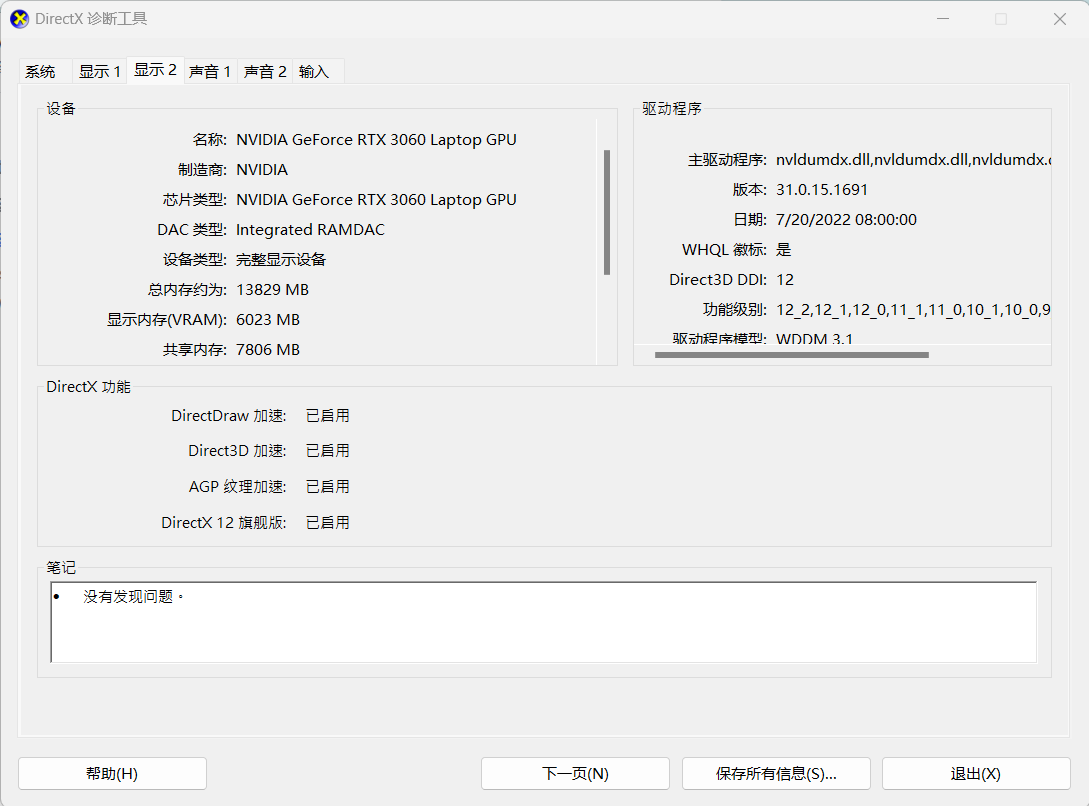Image resolution: width=1089 pixels, height=806 pixels.
Task: Select the 显示 2 tab
Action: (155, 70)
